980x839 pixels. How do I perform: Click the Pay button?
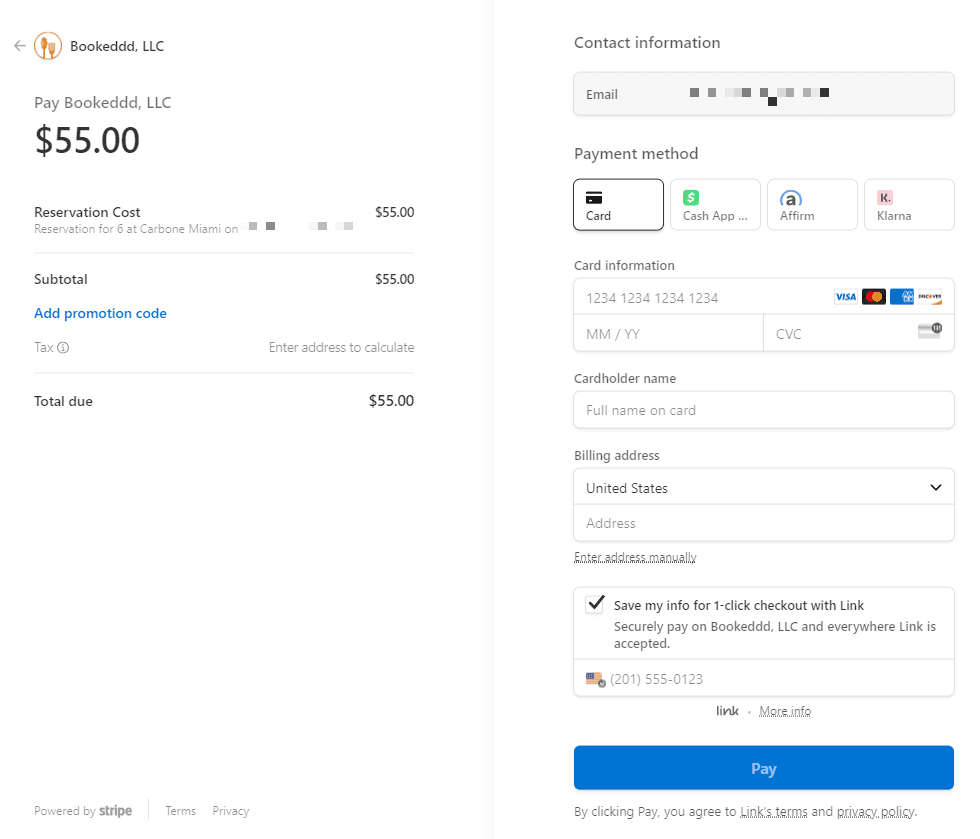click(x=763, y=768)
